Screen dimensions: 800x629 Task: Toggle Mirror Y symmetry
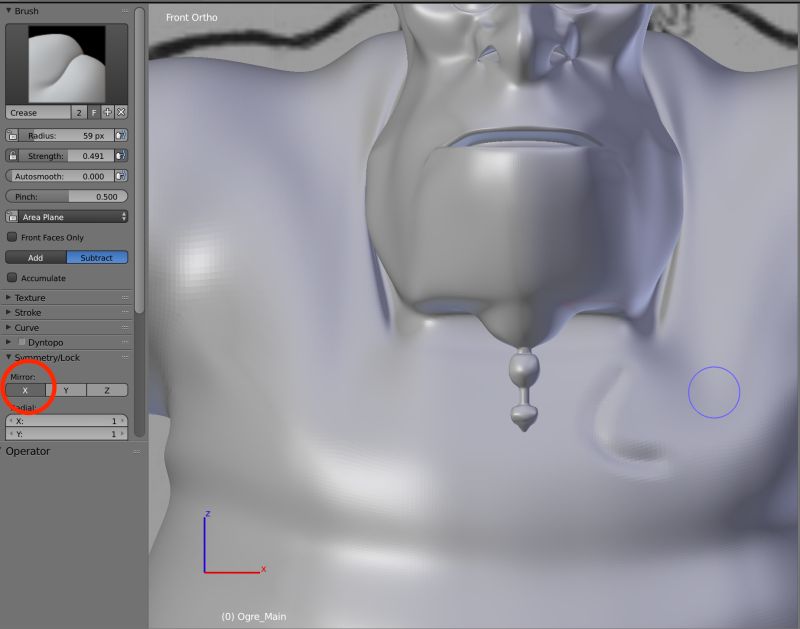click(x=65, y=390)
